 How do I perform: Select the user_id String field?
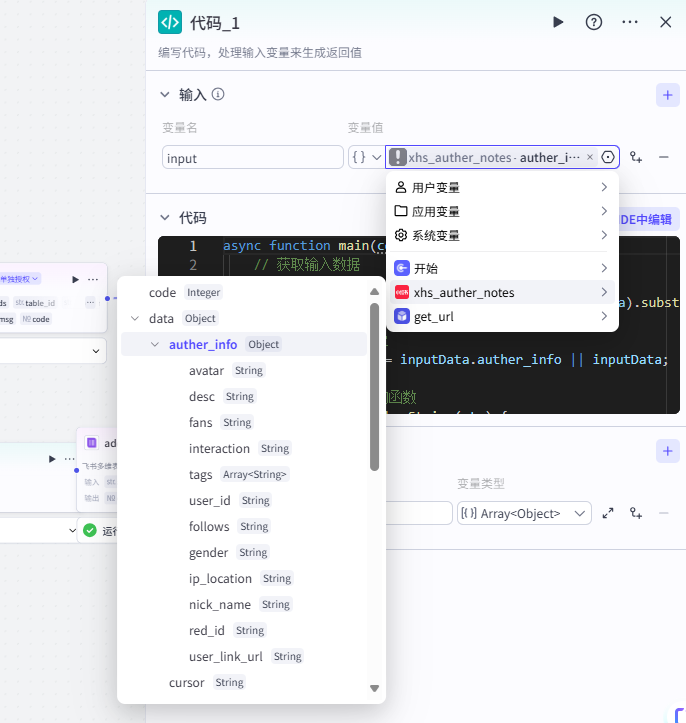tap(243, 500)
